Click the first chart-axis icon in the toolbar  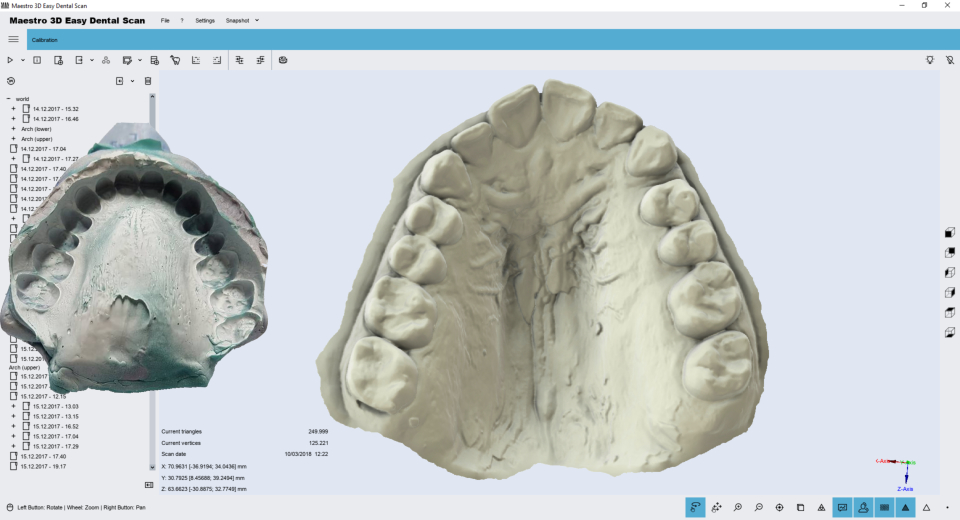click(x=196, y=60)
